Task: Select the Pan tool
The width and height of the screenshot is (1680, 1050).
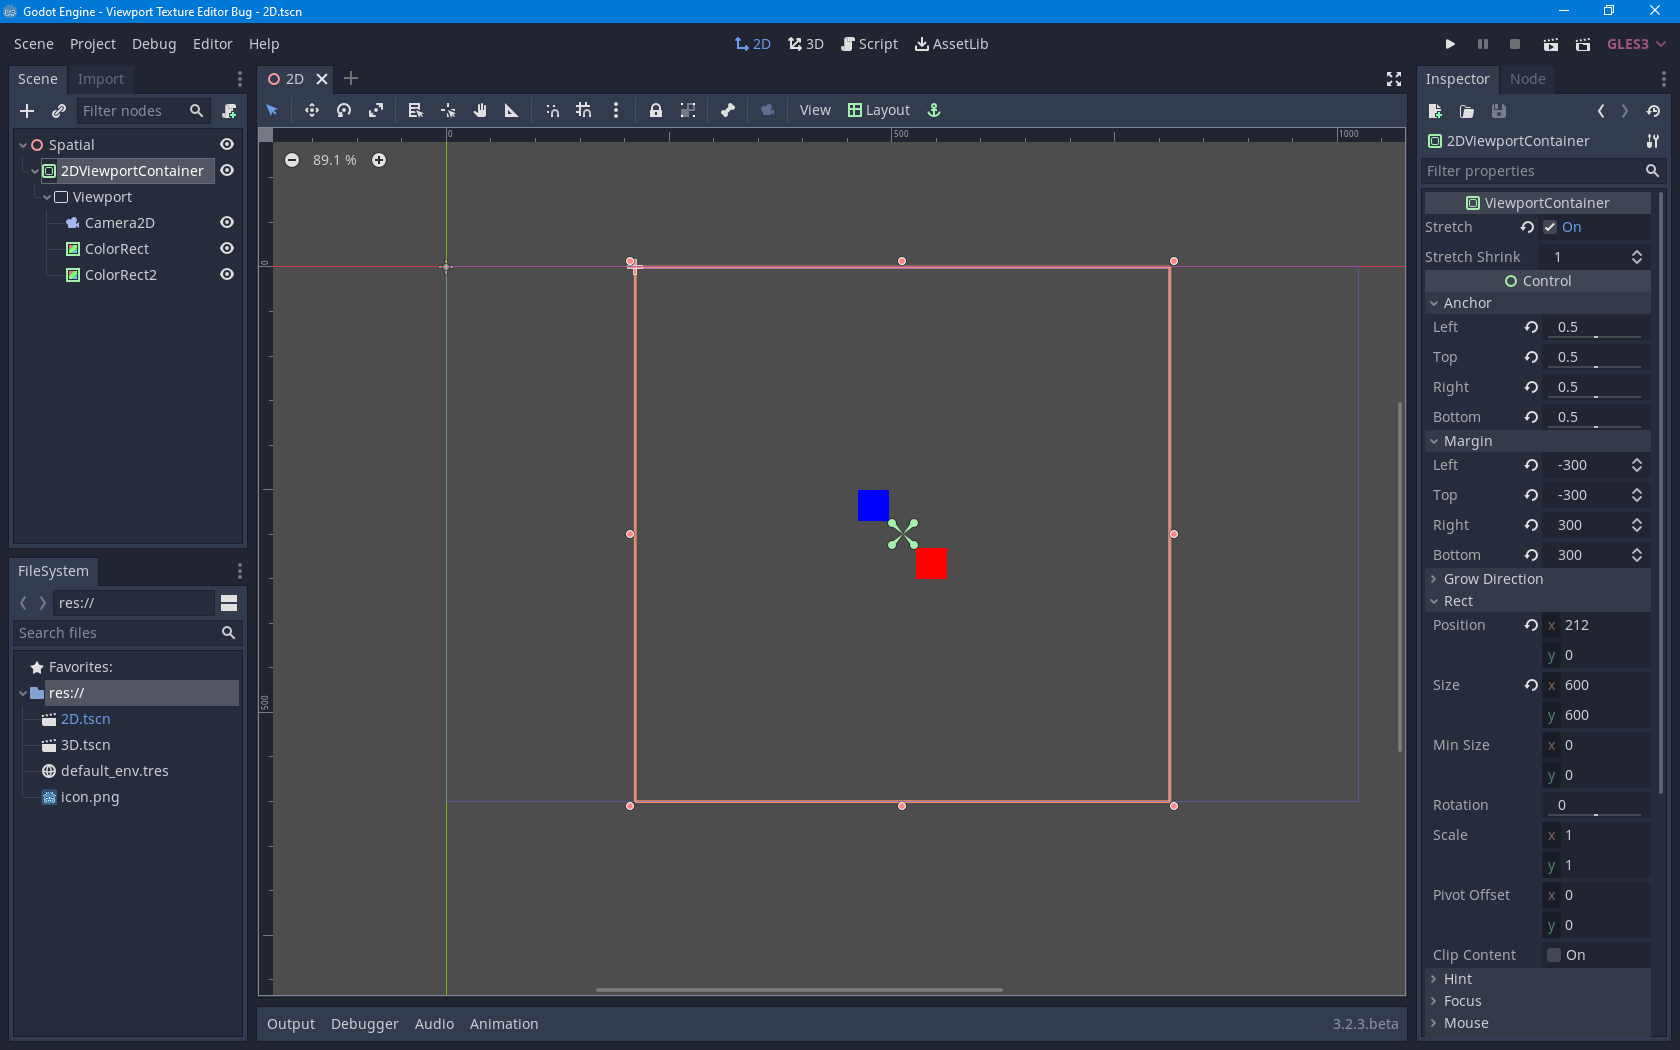Action: (479, 110)
